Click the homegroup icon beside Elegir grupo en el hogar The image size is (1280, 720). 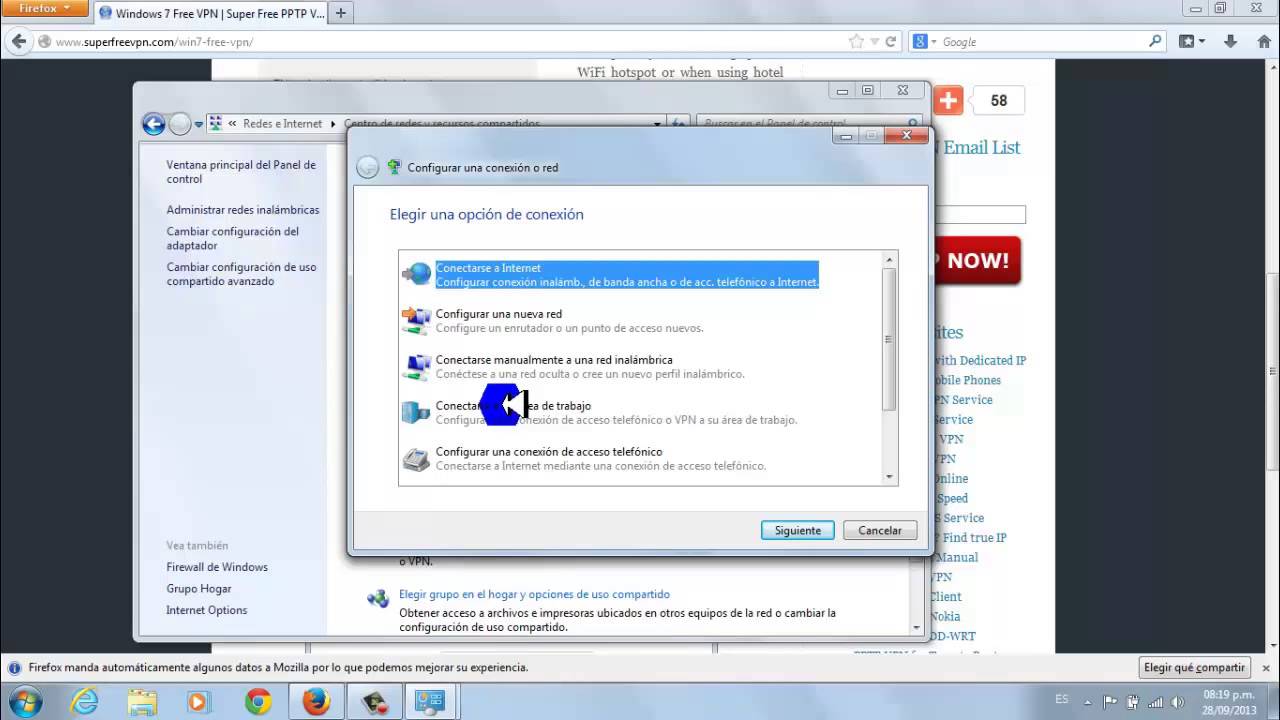(x=378, y=599)
